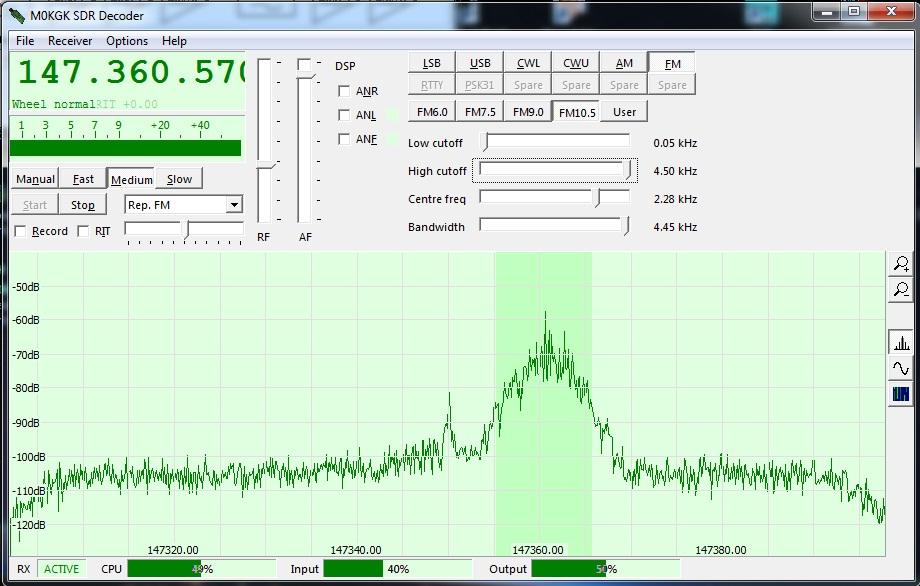Click the 147380.00 frequency label
Image resolution: width=920 pixels, height=586 pixels.
[x=721, y=550]
